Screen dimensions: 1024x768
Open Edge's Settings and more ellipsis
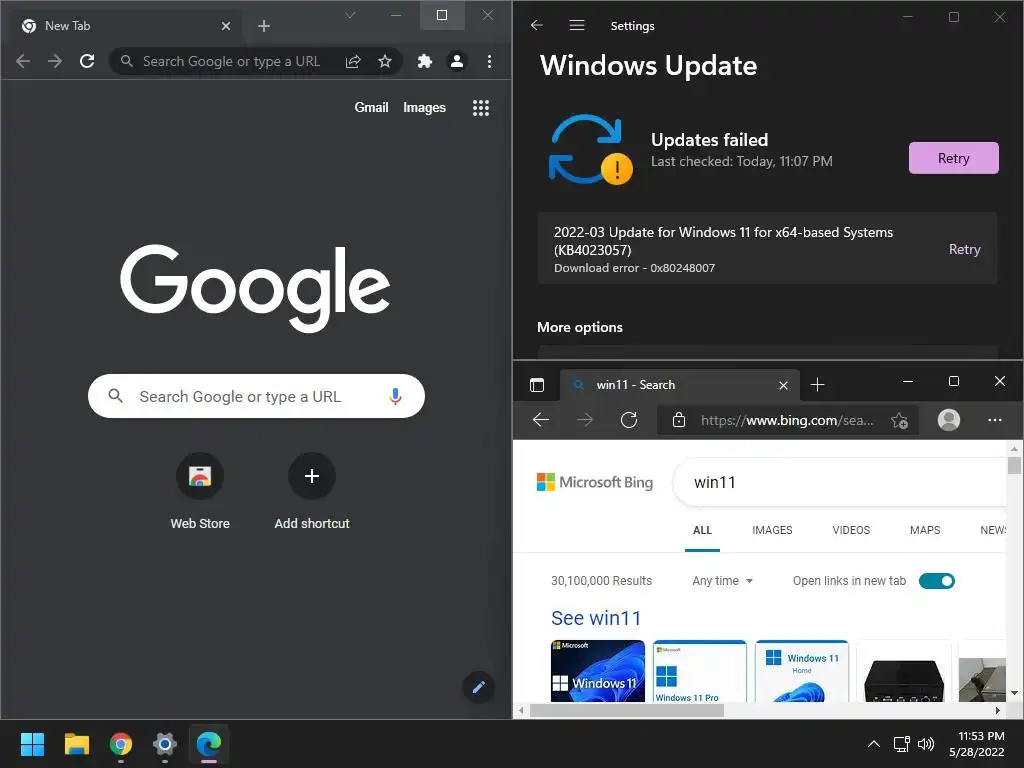click(995, 420)
